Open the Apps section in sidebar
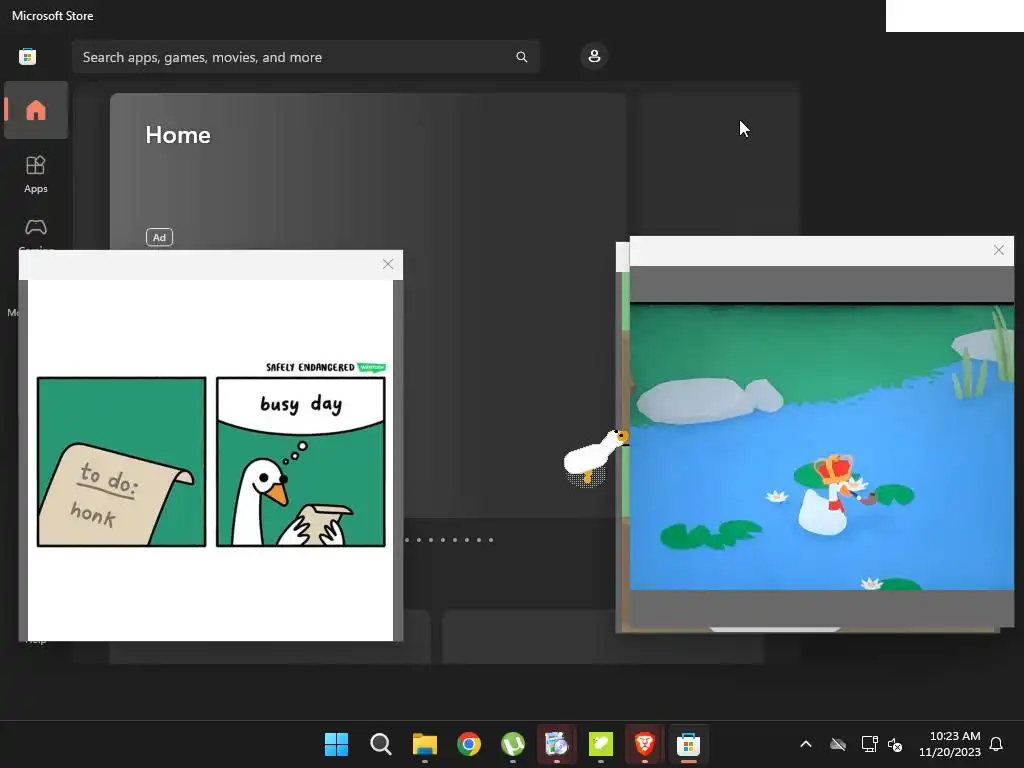This screenshot has height=768, width=1024. (36, 174)
